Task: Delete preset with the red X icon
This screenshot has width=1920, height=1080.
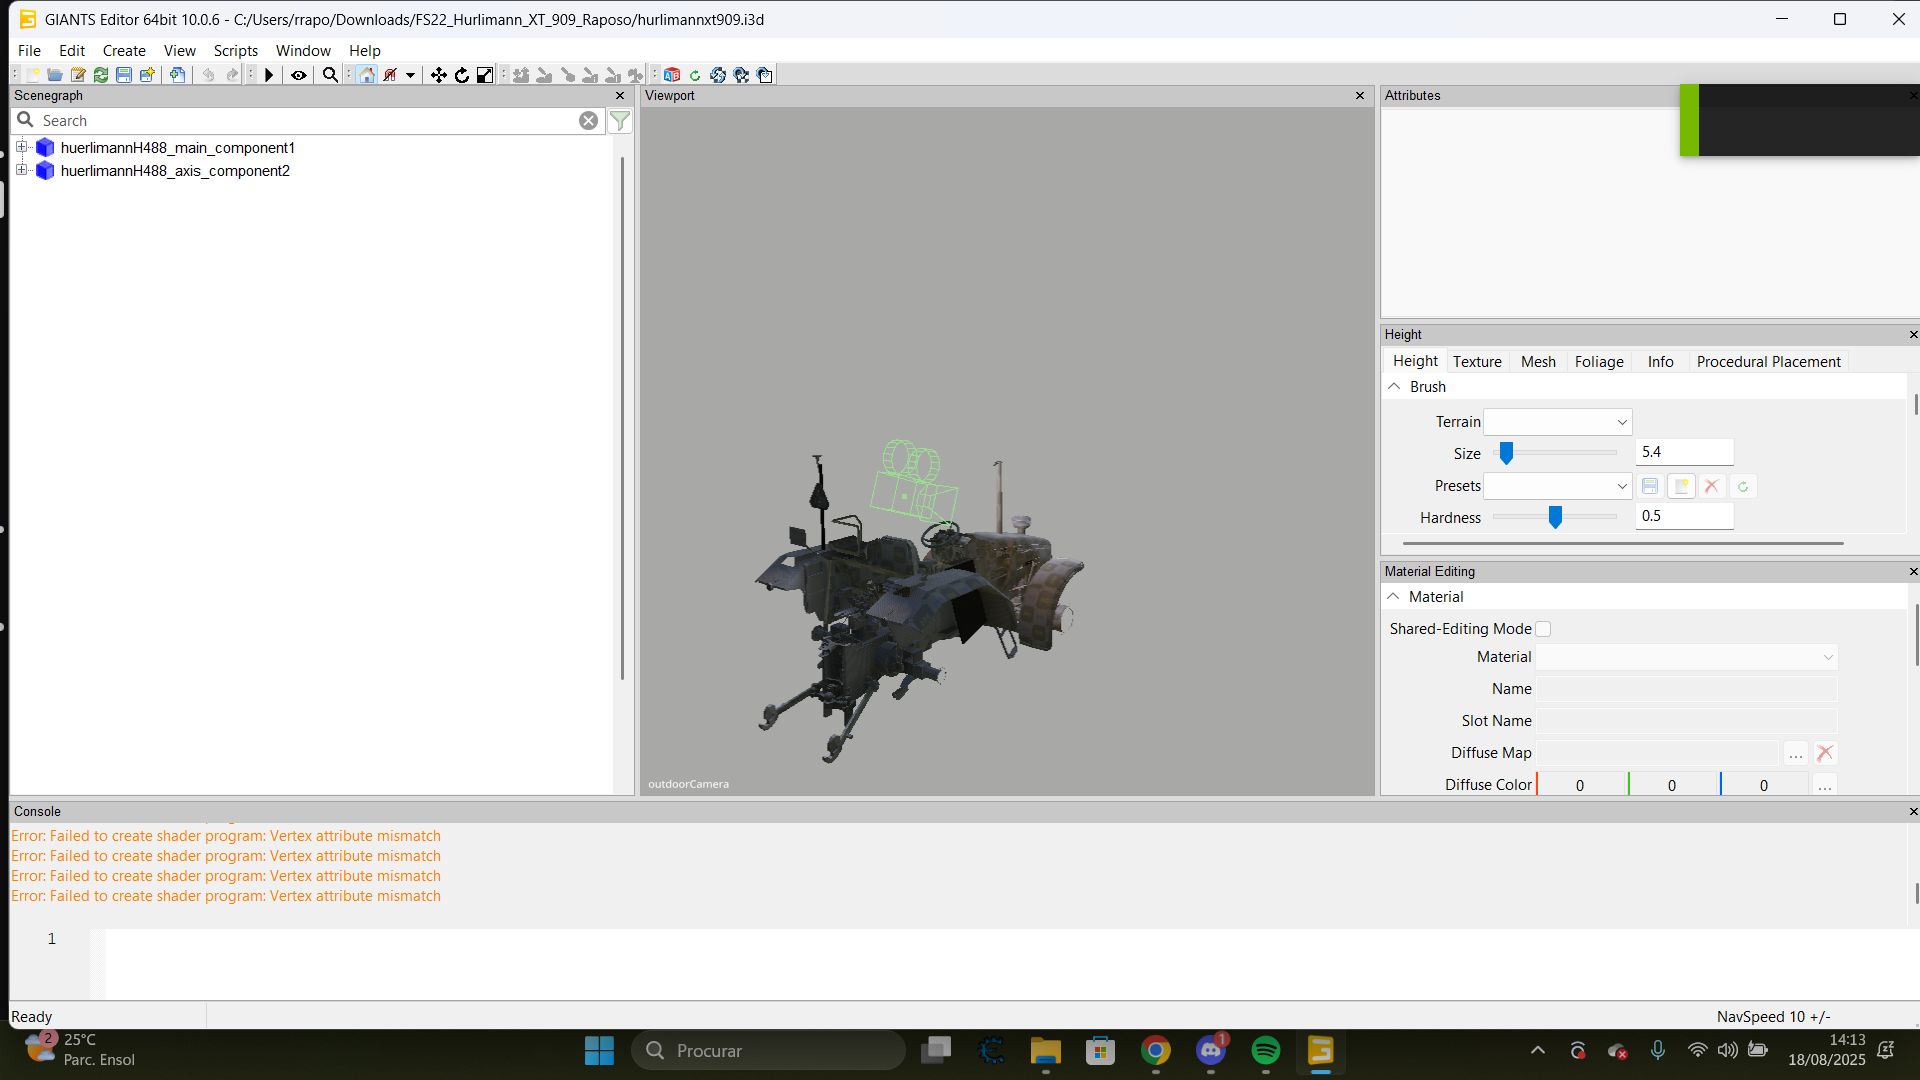Action: pyautogui.click(x=1712, y=486)
